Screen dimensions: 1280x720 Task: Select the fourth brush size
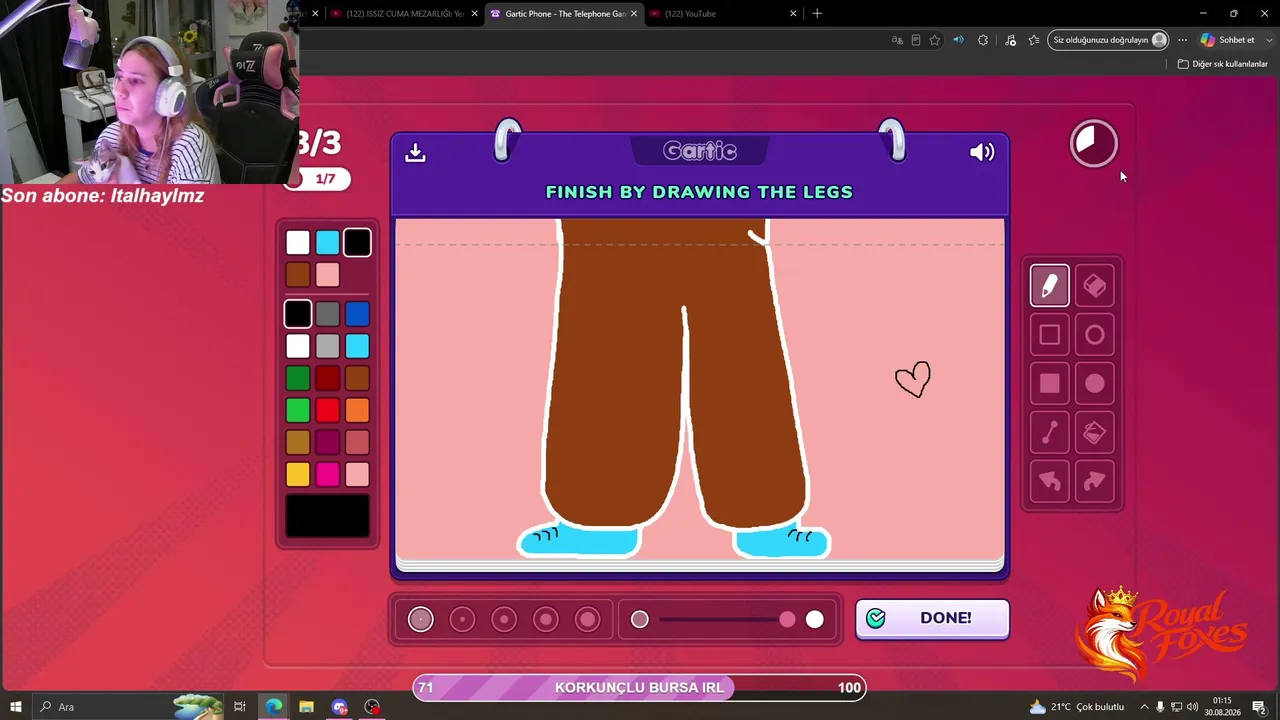546,620
